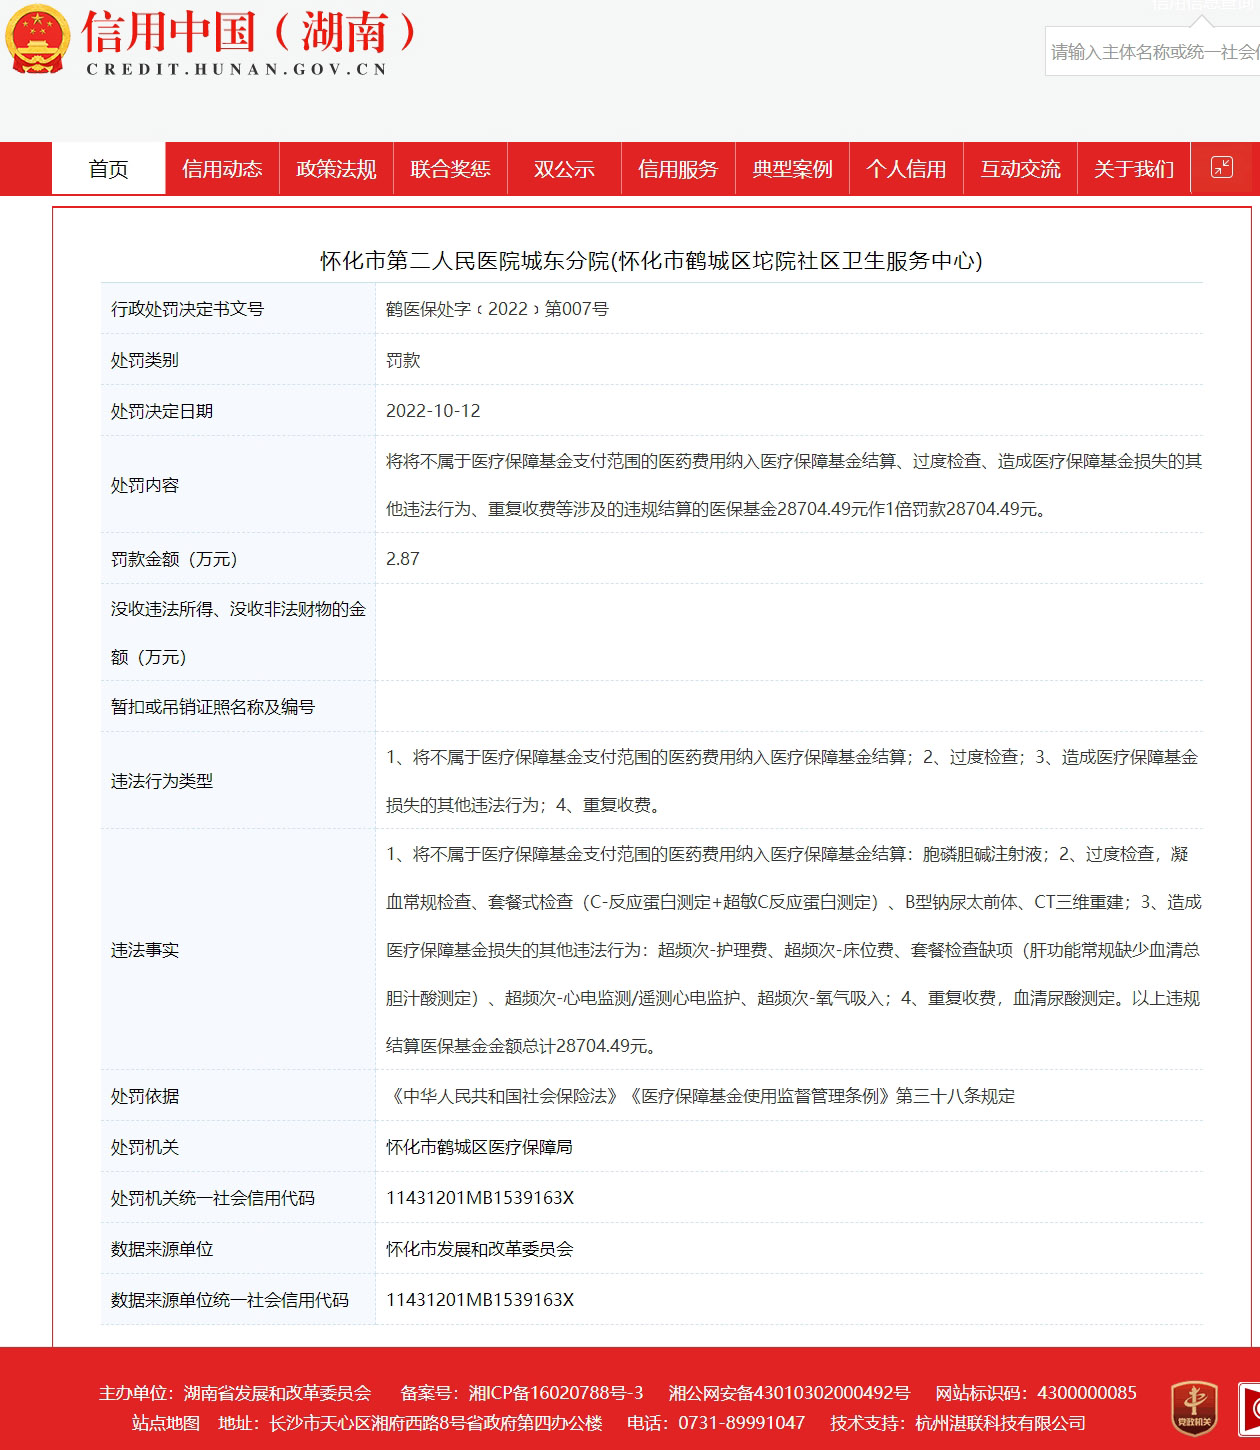
Task: Select the 联合奖惩 menu item
Action: (450, 169)
